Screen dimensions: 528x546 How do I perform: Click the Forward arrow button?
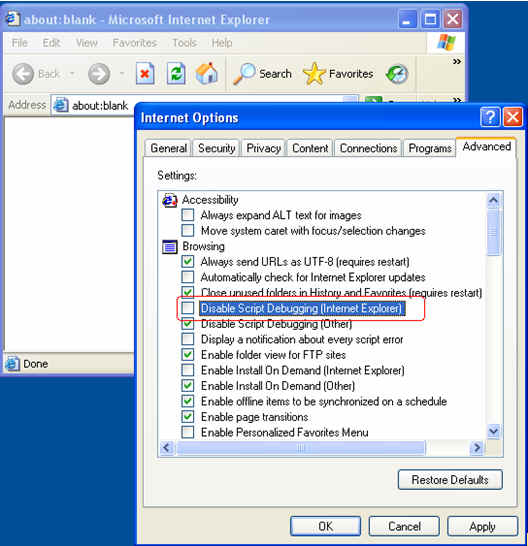99,74
